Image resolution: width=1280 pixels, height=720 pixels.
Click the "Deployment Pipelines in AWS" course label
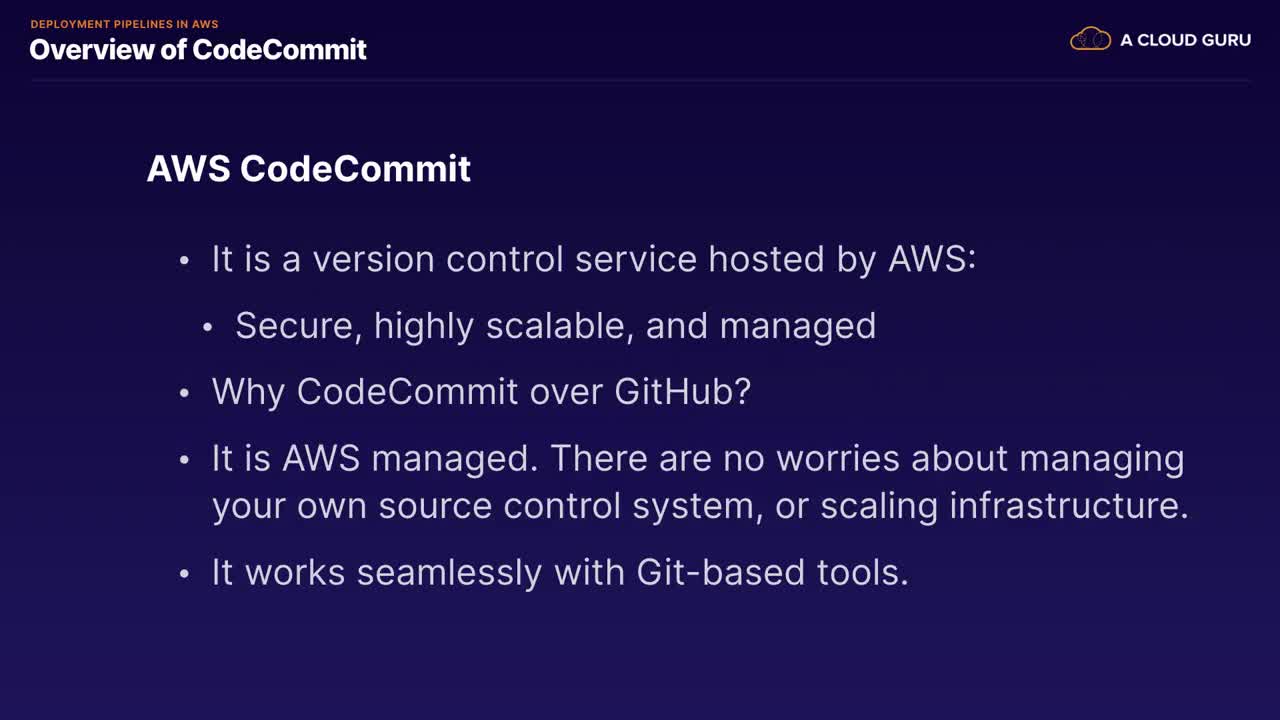[x=124, y=24]
